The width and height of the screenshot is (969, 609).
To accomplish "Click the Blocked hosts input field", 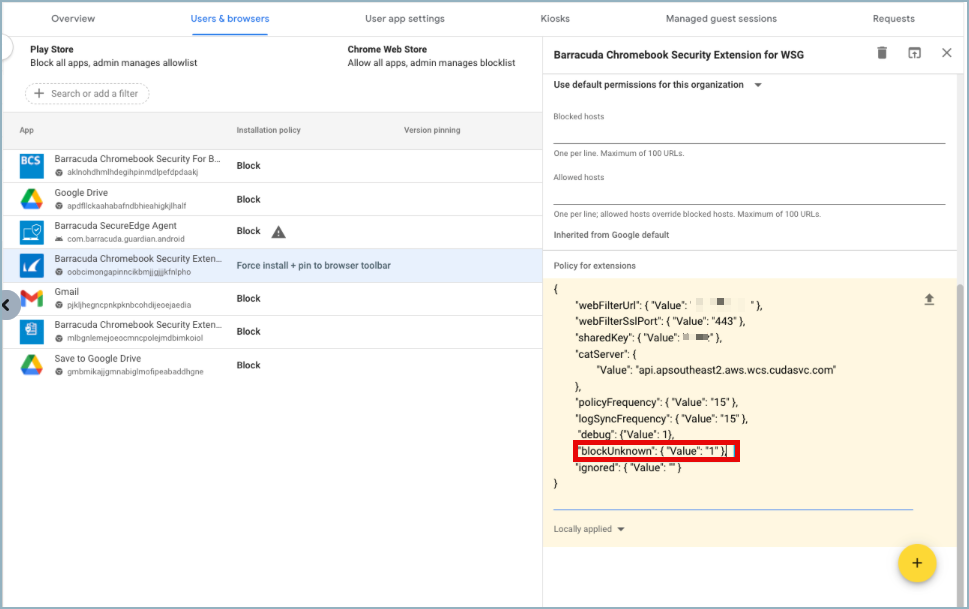I will click(x=749, y=134).
